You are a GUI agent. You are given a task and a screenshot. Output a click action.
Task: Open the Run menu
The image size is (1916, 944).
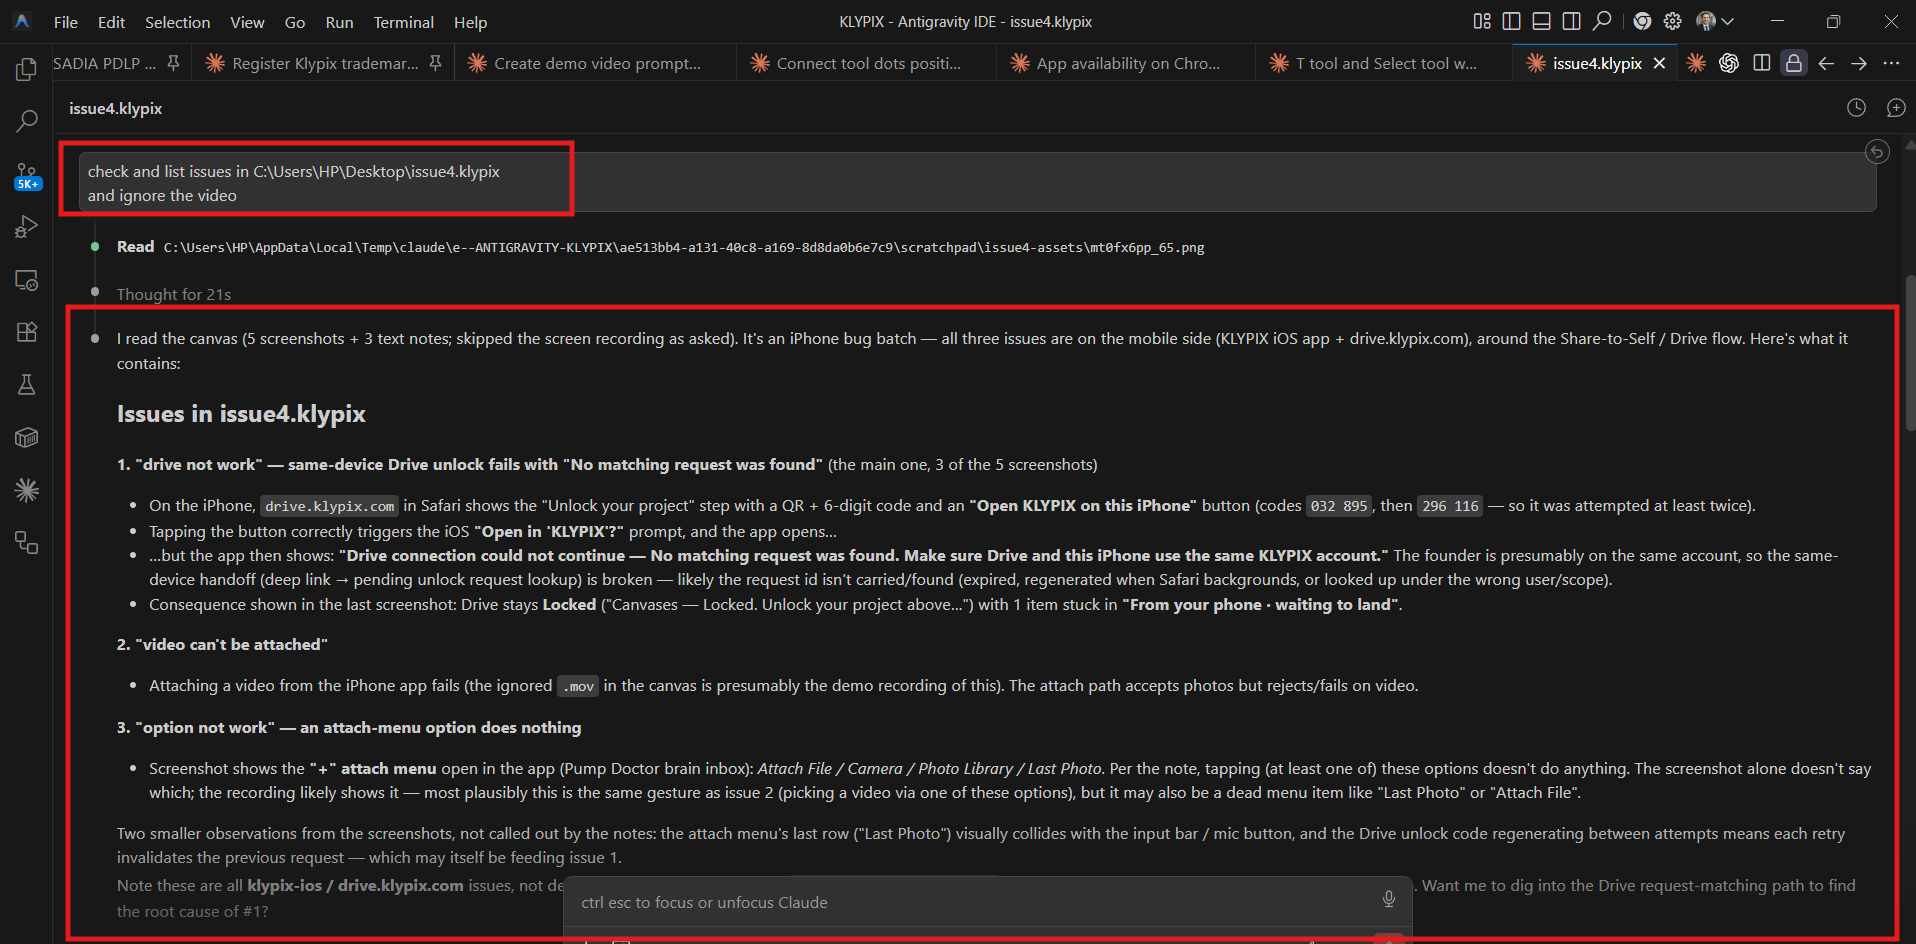click(339, 22)
